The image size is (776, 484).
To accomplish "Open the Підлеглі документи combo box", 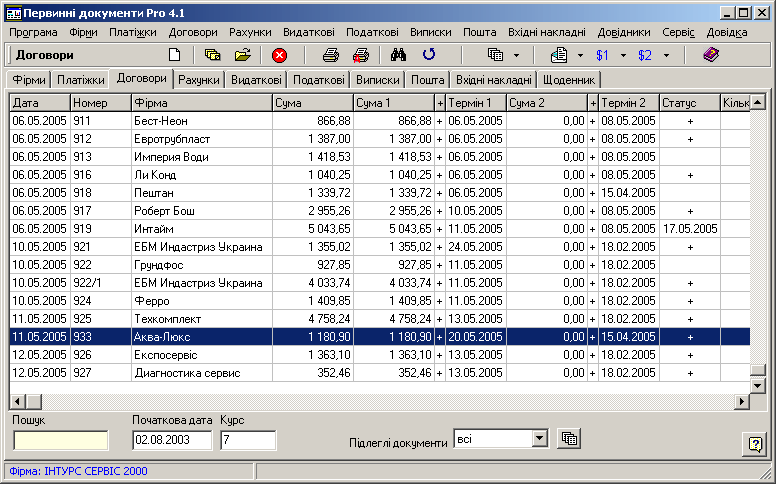I will pos(540,438).
